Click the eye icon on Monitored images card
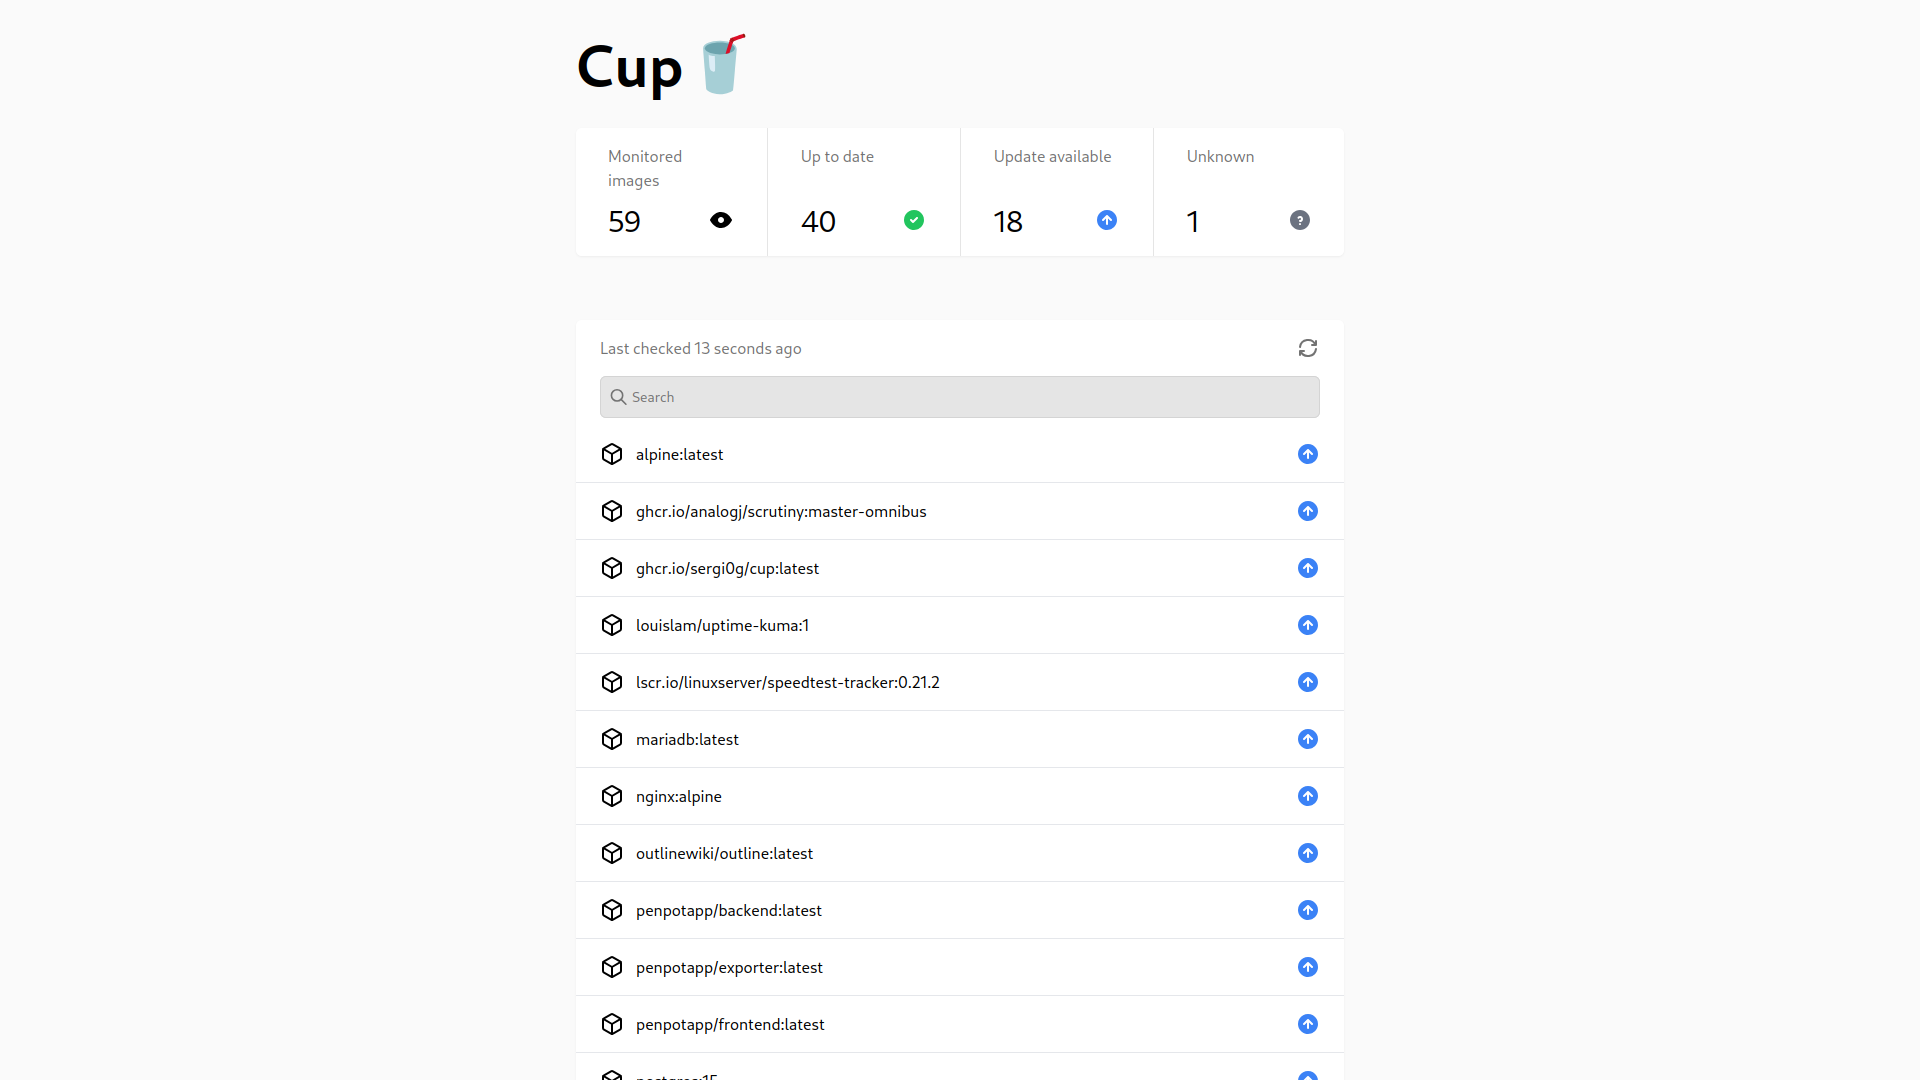This screenshot has width=1920, height=1080. (x=720, y=220)
